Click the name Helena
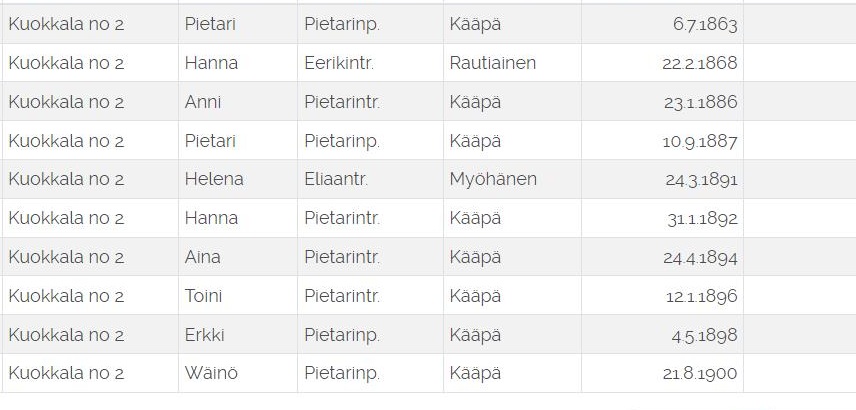The width and height of the screenshot is (856, 410). 214,179
